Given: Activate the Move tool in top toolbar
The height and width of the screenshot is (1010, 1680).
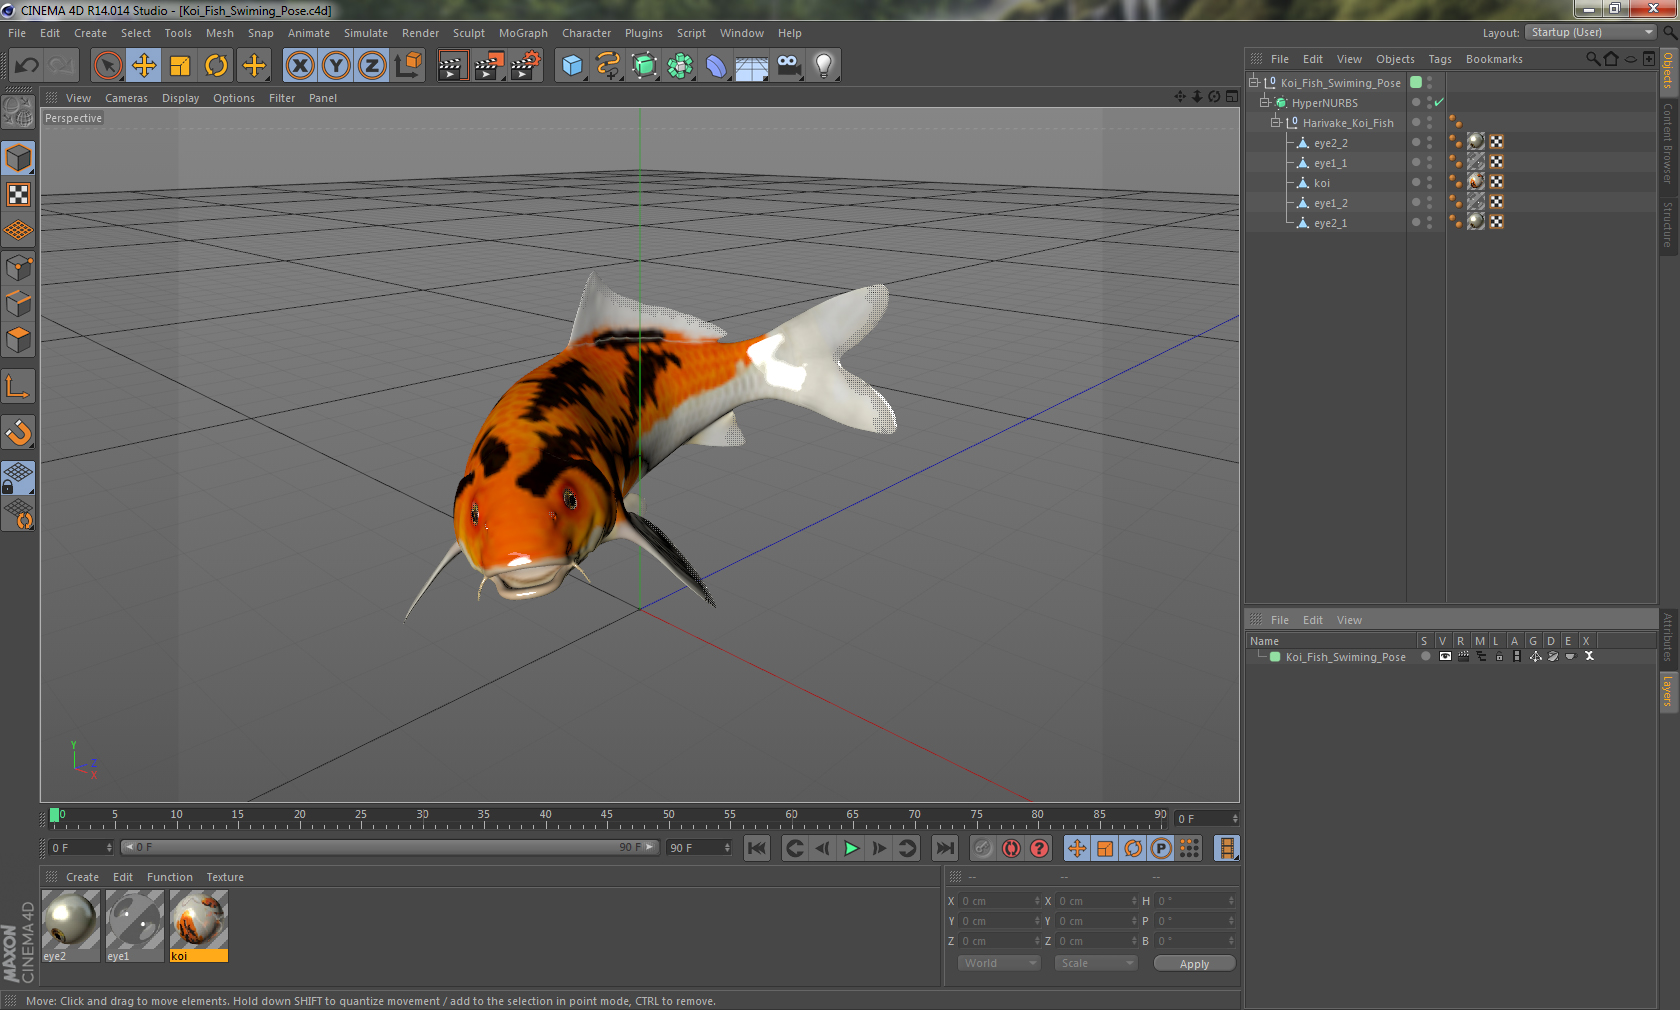Looking at the screenshot, I should point(144,66).
